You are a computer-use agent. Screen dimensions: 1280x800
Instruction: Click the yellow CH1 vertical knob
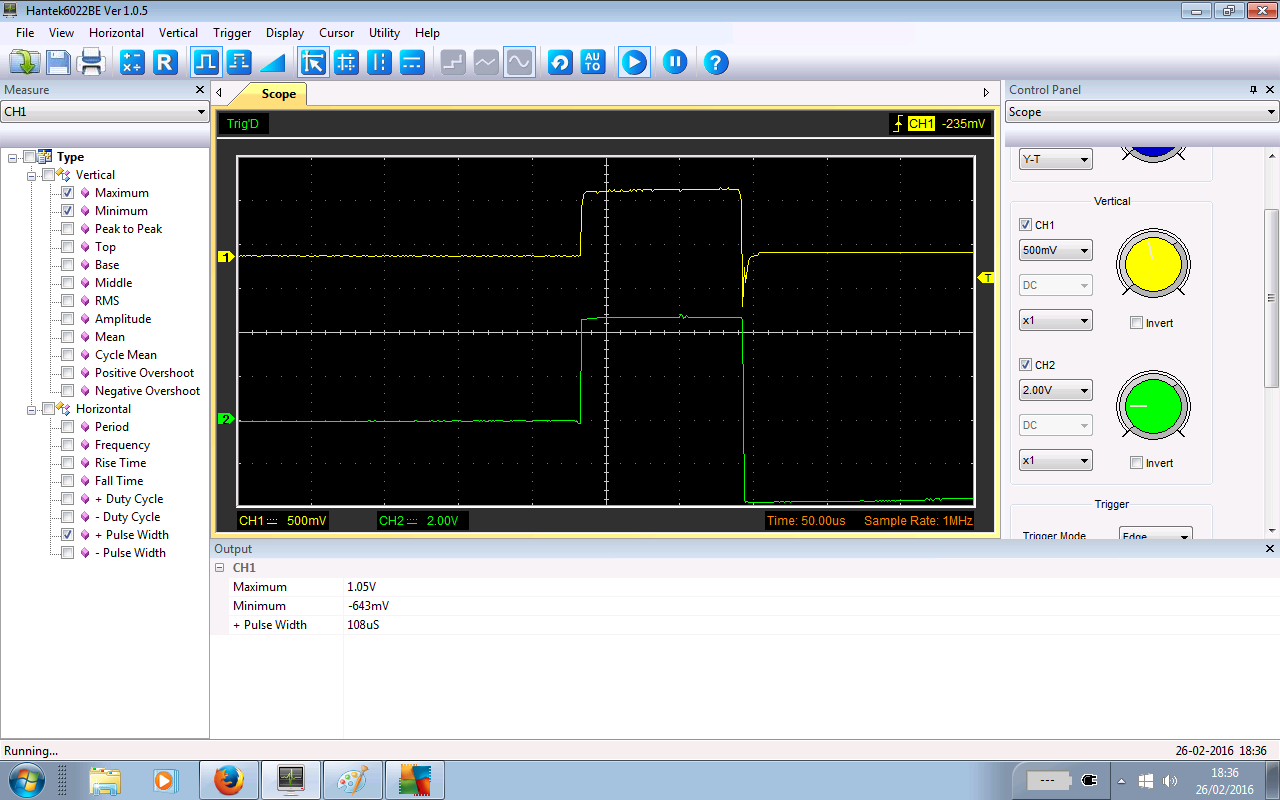pos(1153,263)
